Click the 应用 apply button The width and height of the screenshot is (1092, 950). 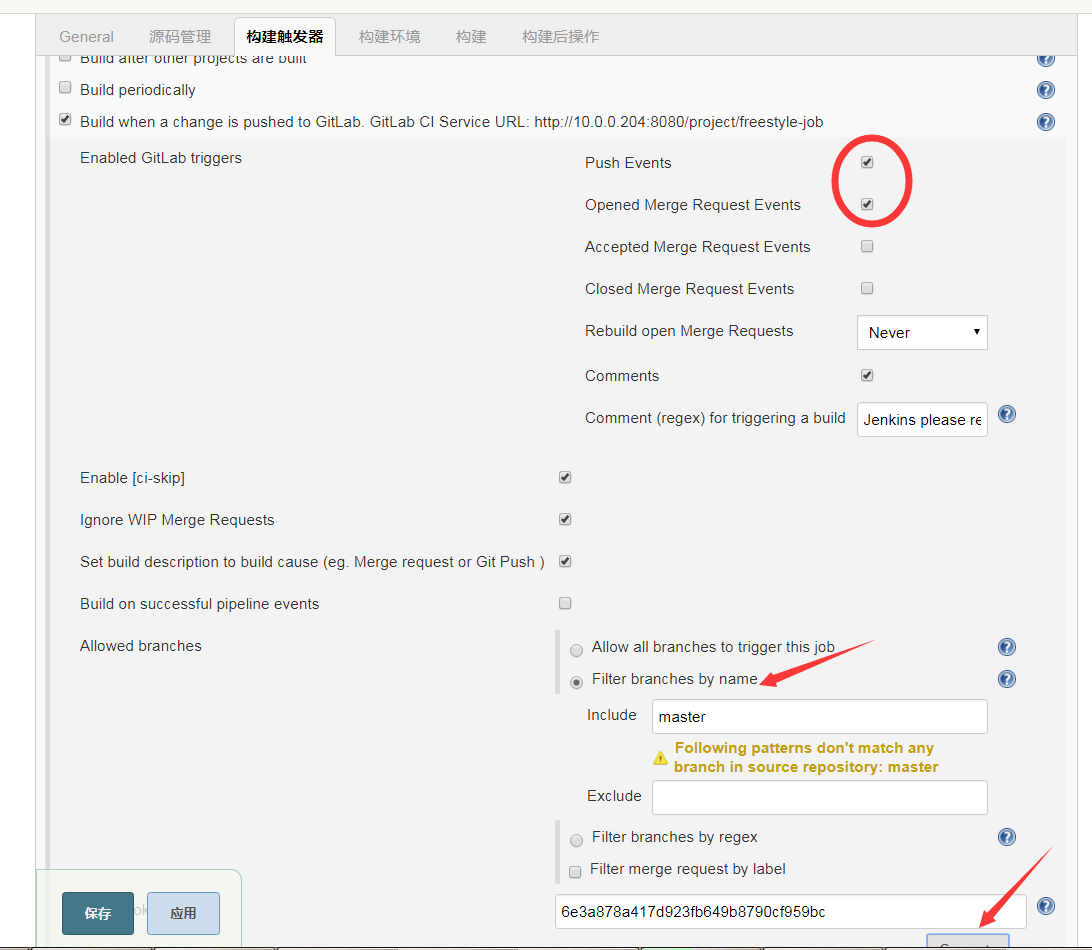(x=183, y=913)
